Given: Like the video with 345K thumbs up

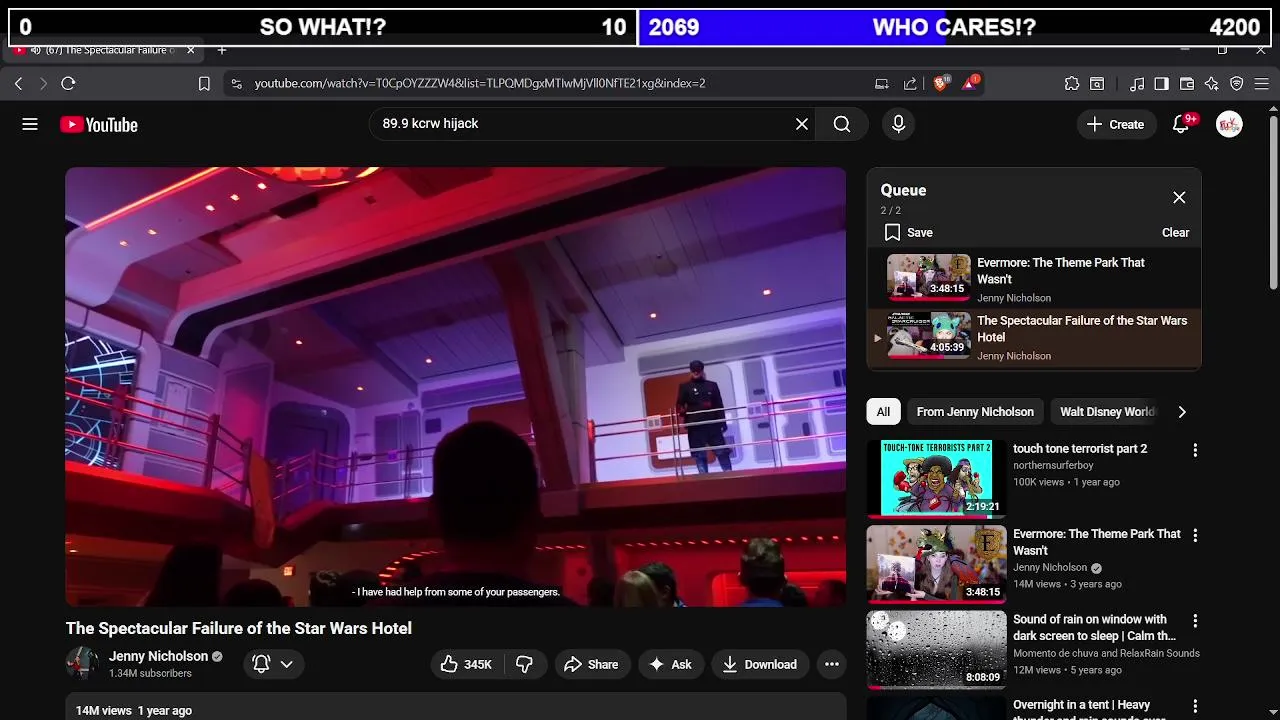Looking at the screenshot, I should [466, 664].
